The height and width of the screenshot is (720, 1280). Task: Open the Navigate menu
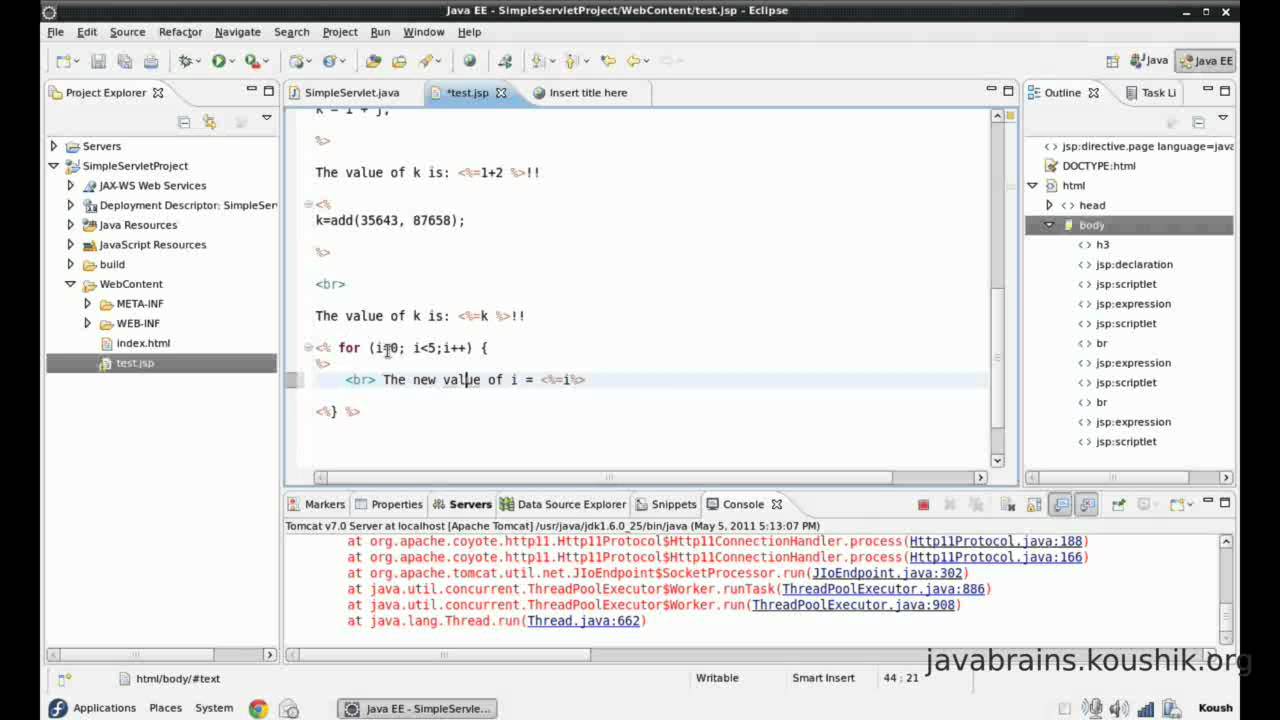pos(237,32)
